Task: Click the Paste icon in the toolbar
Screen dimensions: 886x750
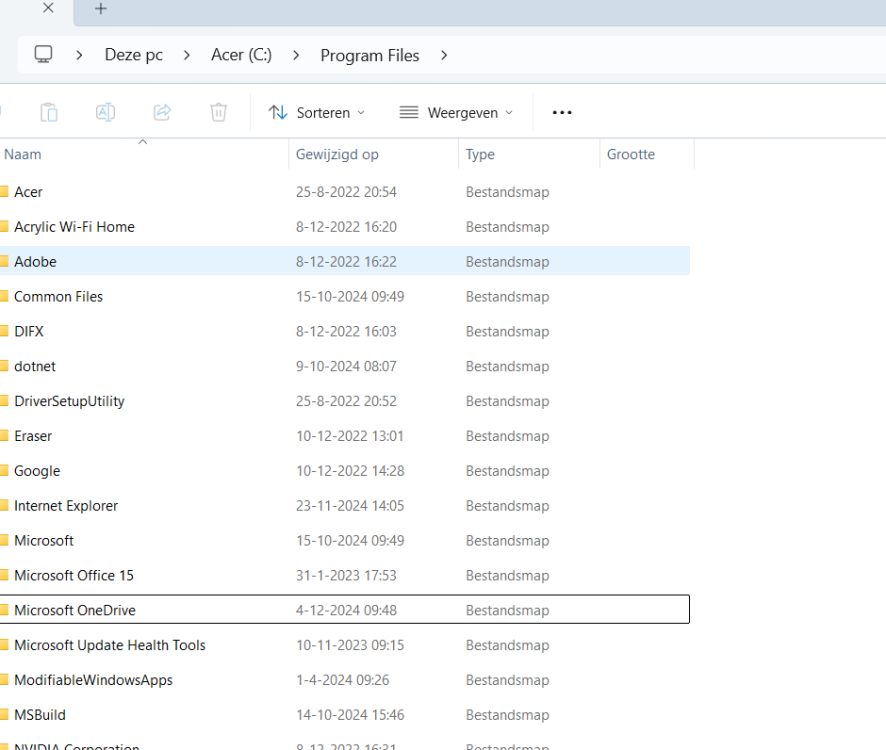Action: (48, 113)
